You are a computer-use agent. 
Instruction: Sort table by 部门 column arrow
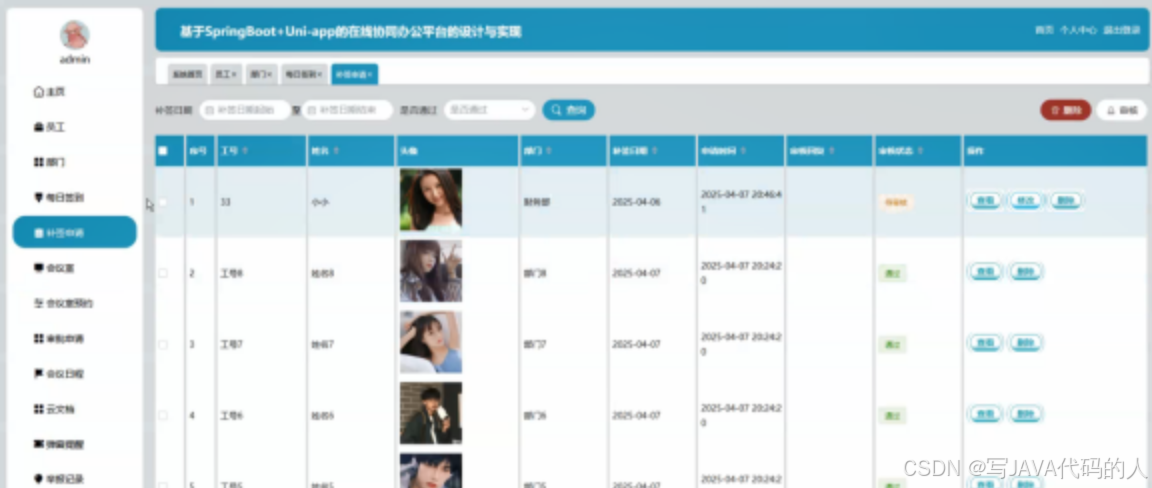(548, 151)
